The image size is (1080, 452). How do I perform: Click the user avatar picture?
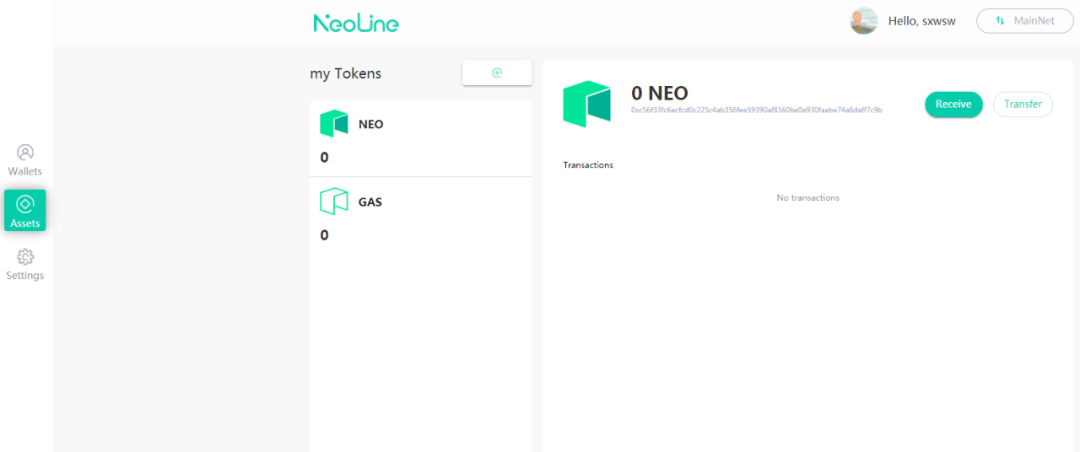pyautogui.click(x=864, y=21)
